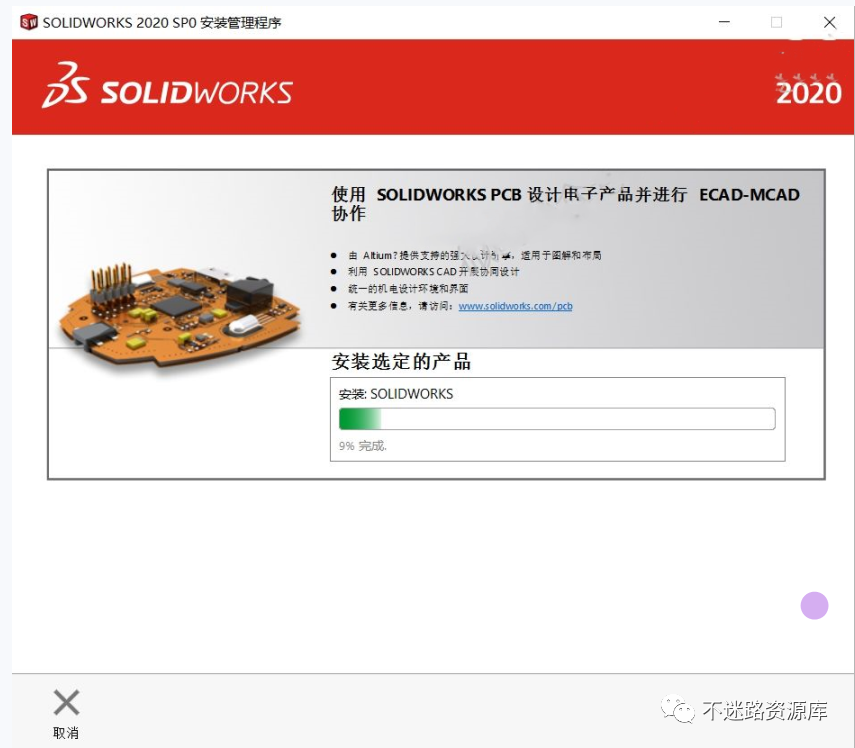Click the 2020 version badge in banner
The height and width of the screenshot is (748, 855).
(809, 92)
